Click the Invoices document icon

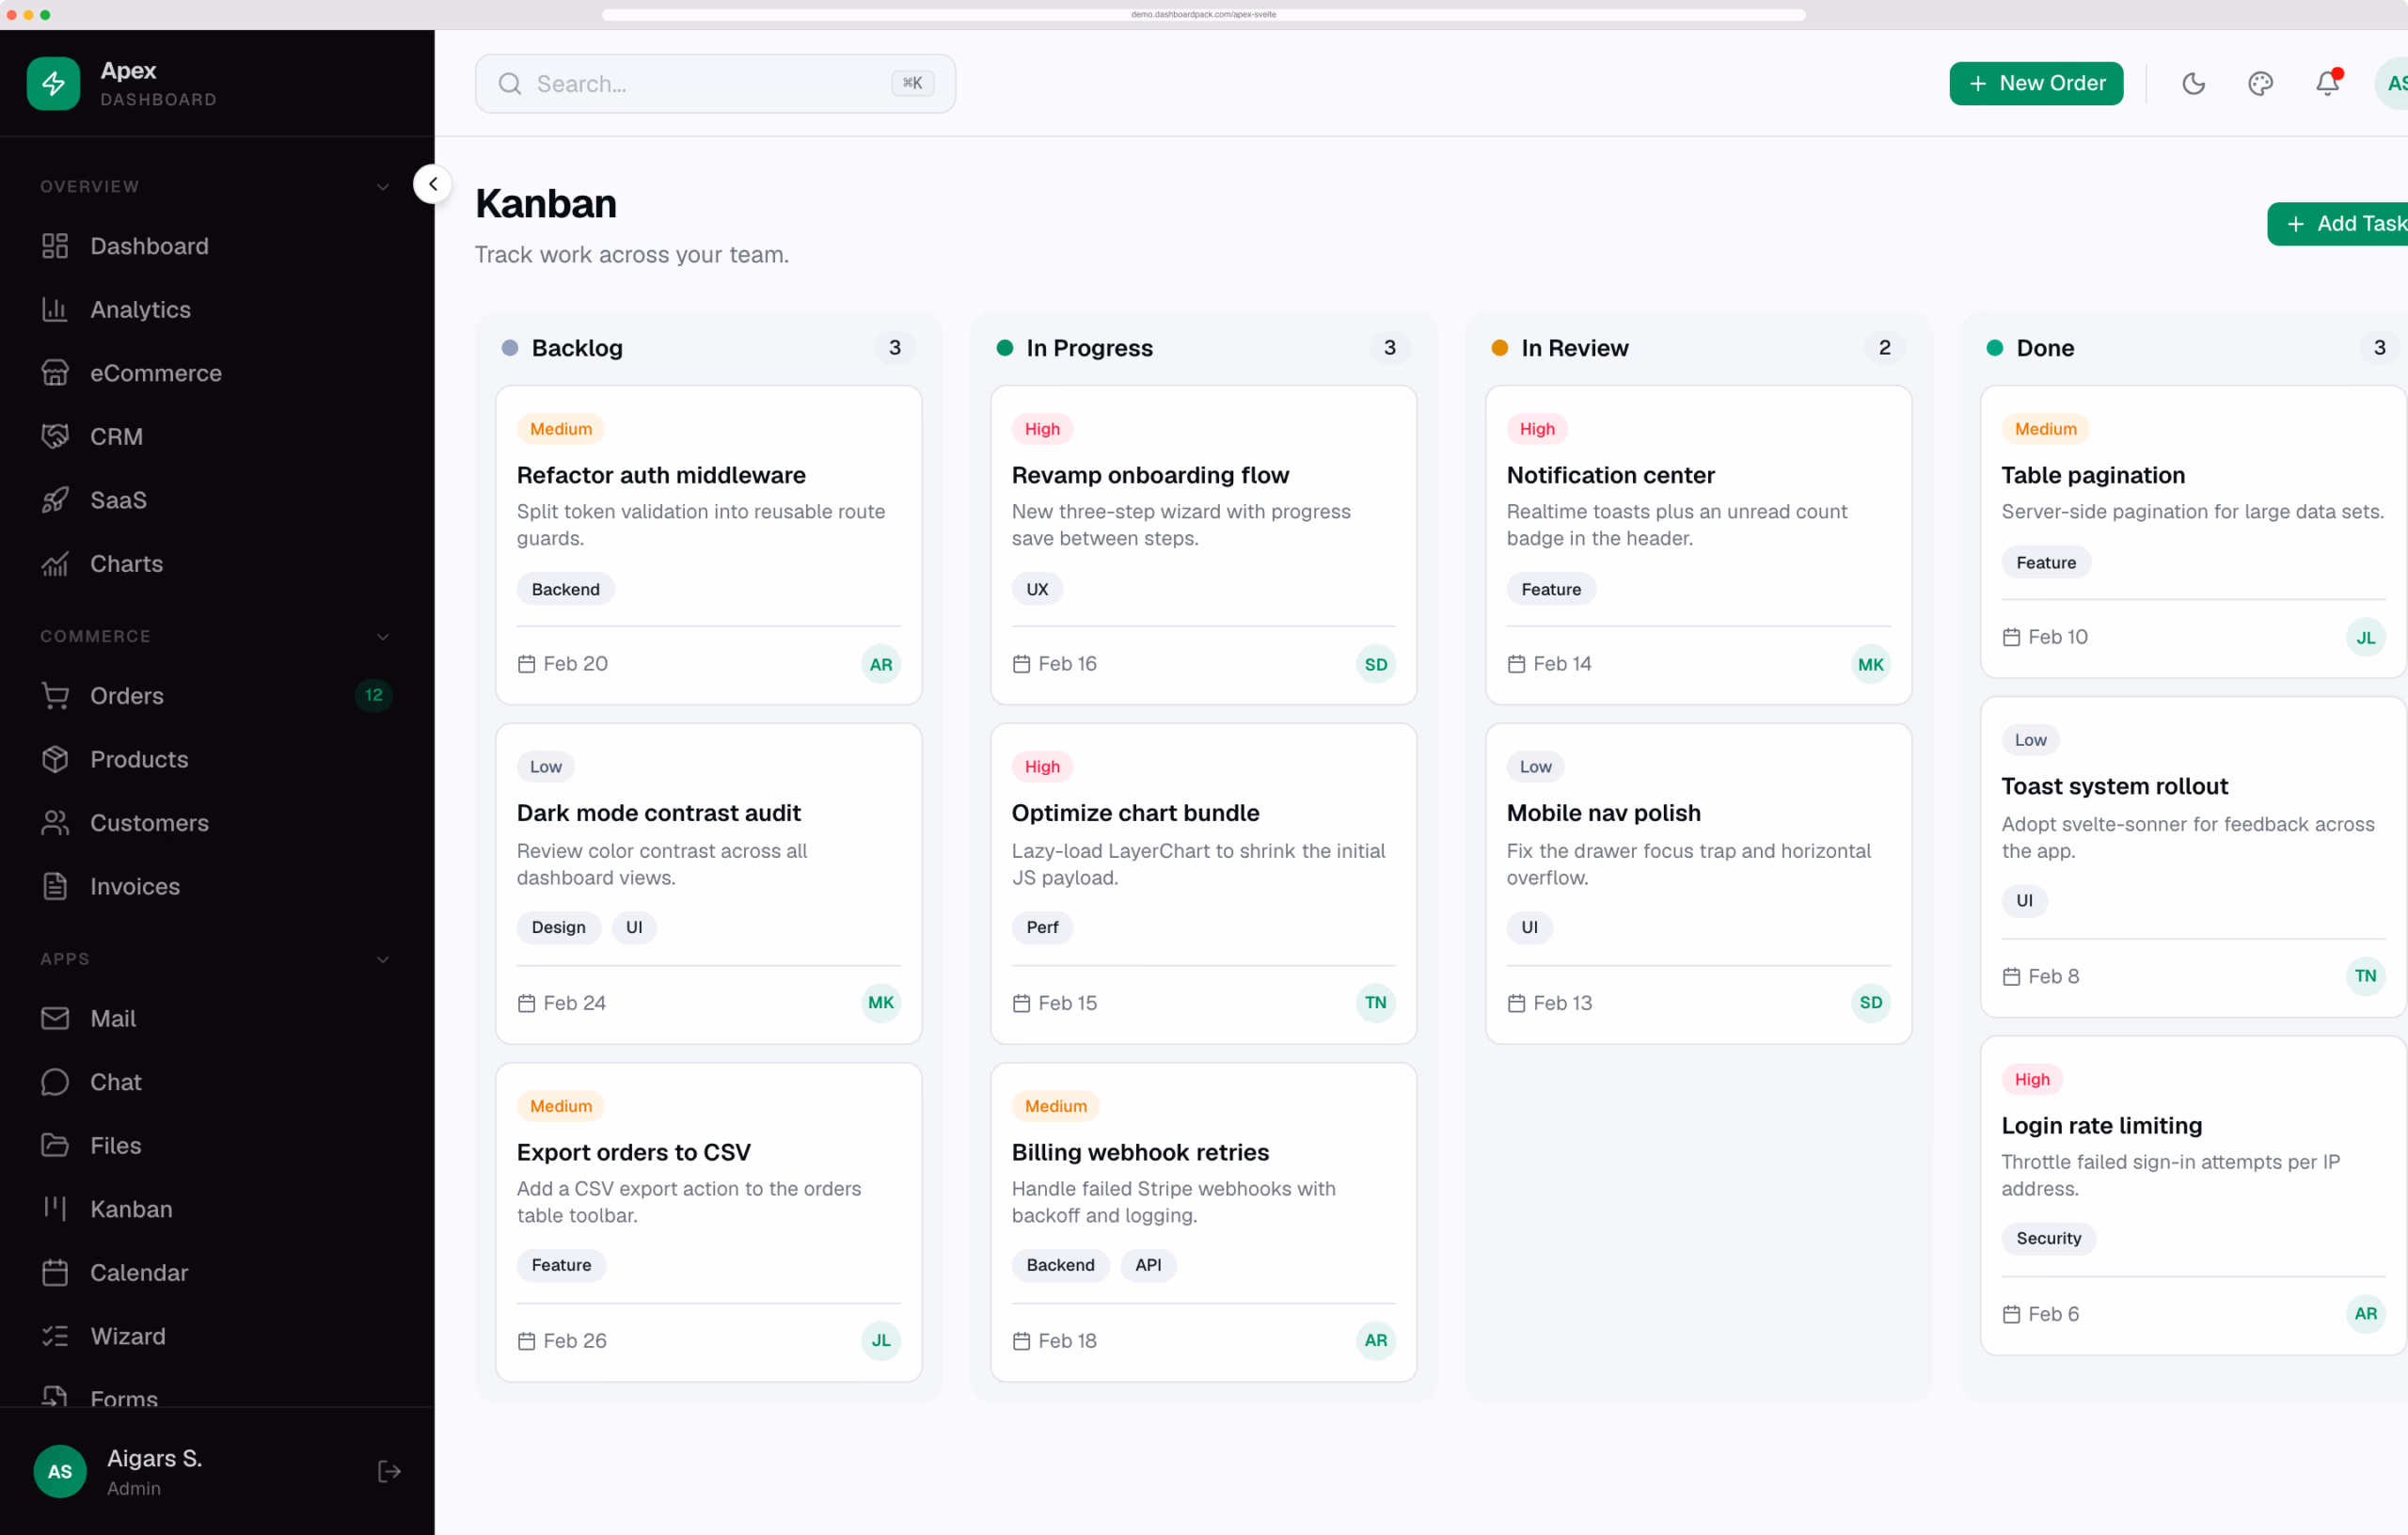point(55,886)
